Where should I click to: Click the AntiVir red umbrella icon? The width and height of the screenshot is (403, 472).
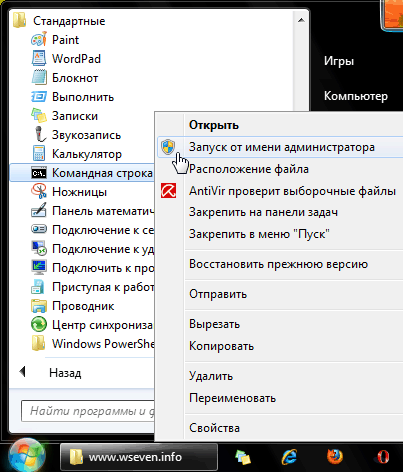click(x=168, y=191)
